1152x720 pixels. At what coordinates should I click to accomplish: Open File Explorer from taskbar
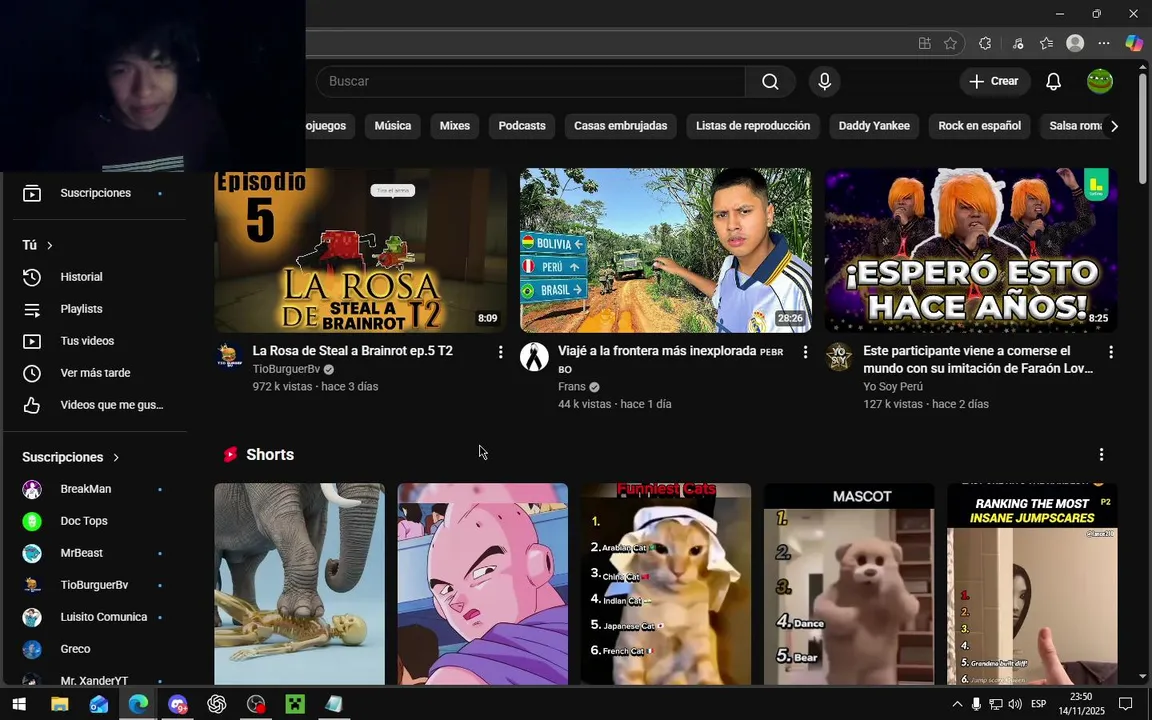(60, 704)
